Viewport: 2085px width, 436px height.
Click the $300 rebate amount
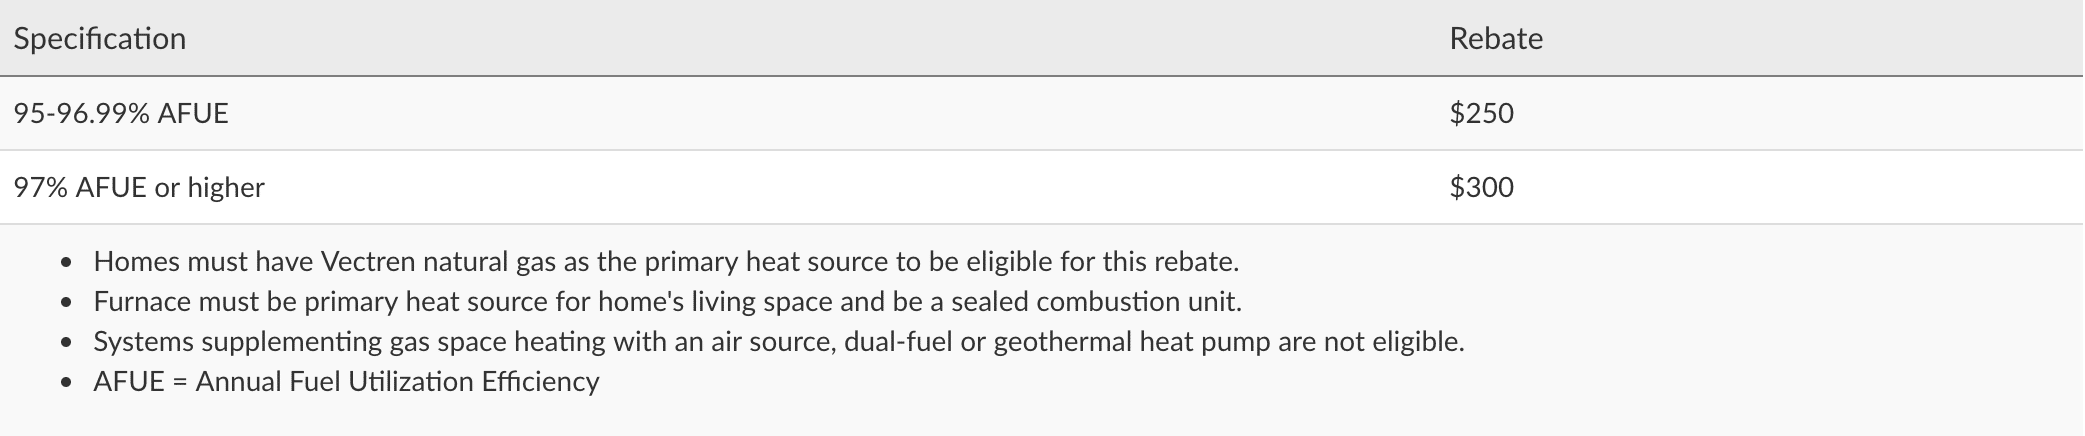click(x=1481, y=187)
